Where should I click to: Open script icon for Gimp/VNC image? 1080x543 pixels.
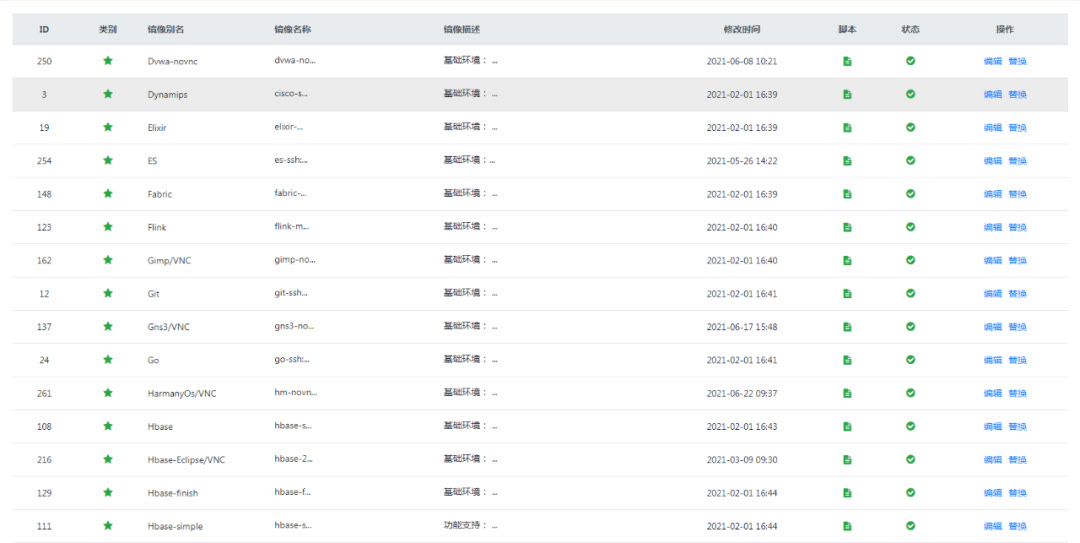click(x=847, y=260)
